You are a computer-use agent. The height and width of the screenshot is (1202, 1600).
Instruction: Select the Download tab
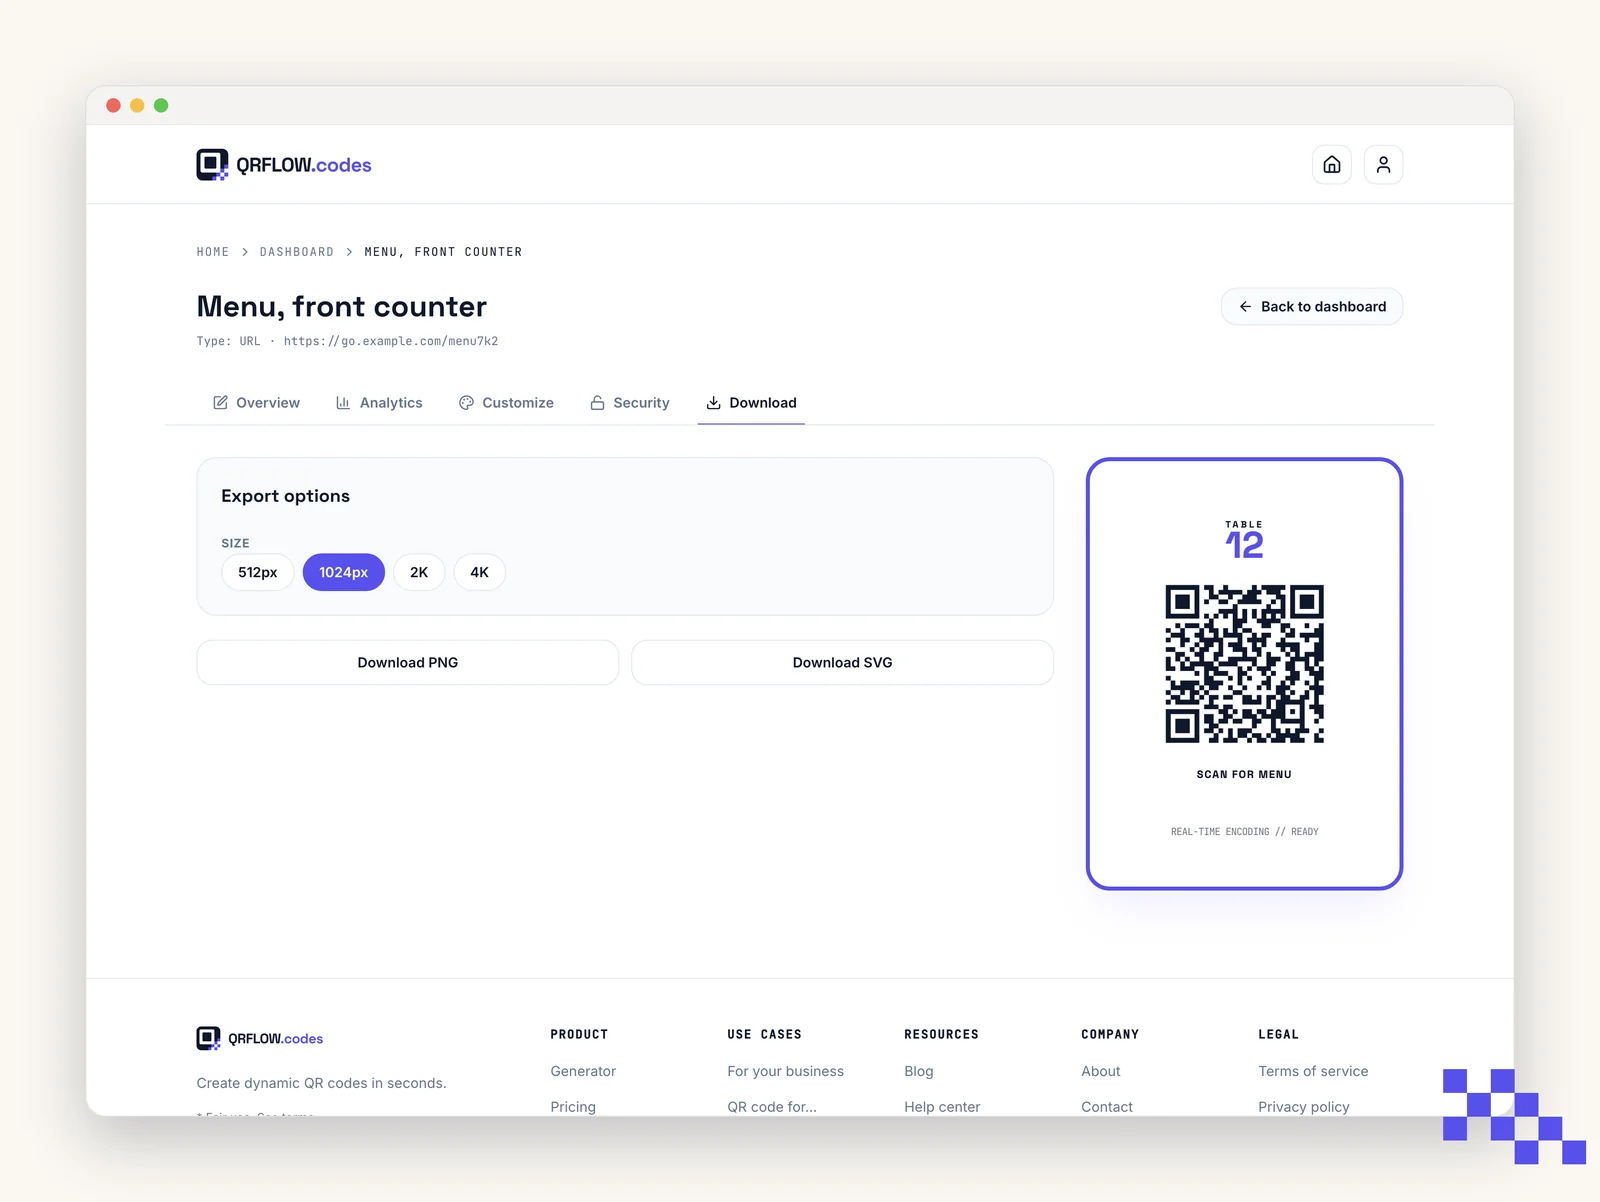pos(751,403)
